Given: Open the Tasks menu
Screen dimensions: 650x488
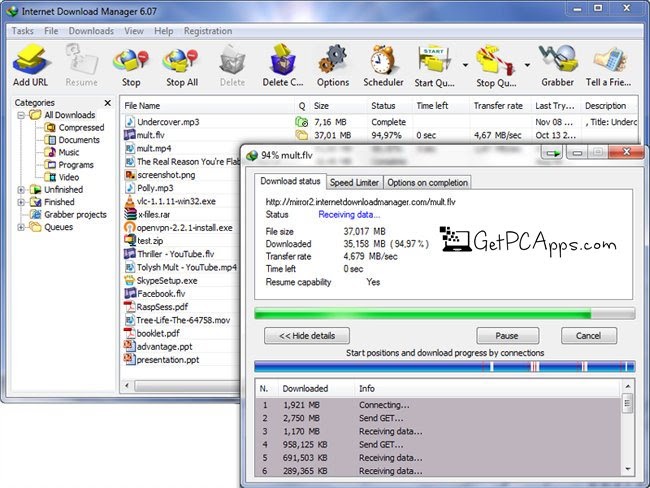Looking at the screenshot, I should click(22, 31).
